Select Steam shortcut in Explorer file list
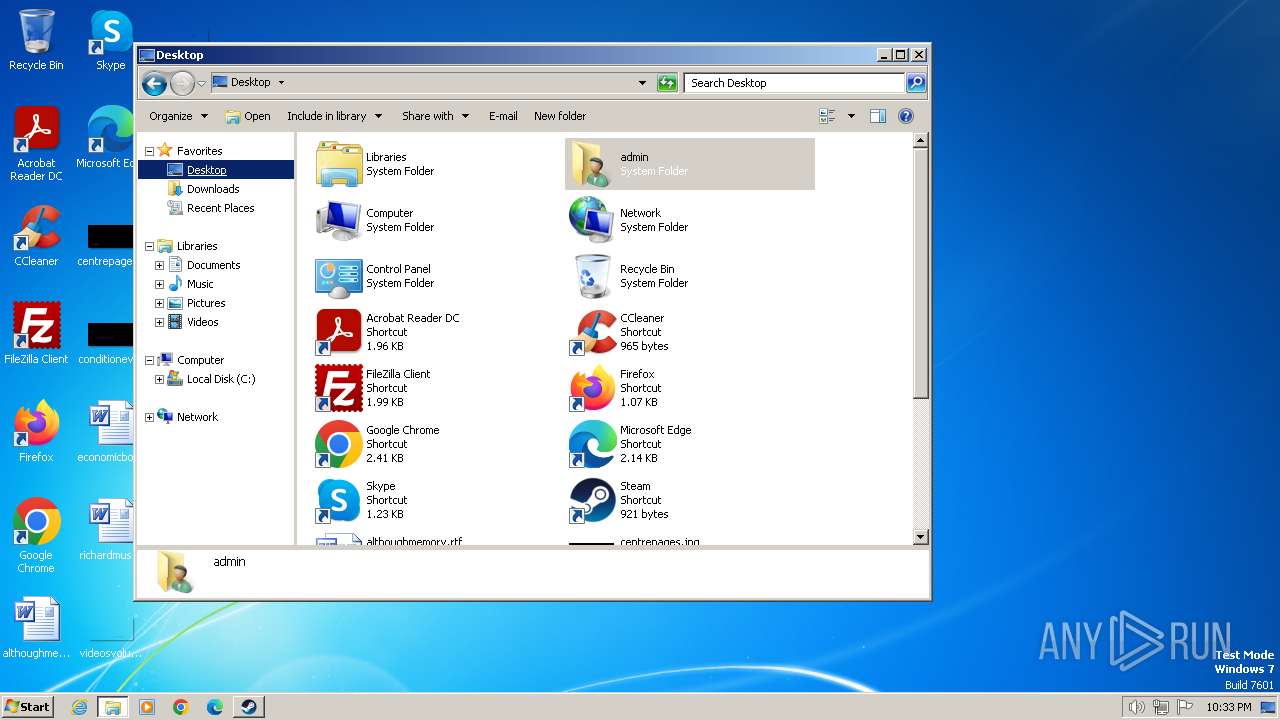Screen dimensions: 1280x720 [x=592, y=500]
